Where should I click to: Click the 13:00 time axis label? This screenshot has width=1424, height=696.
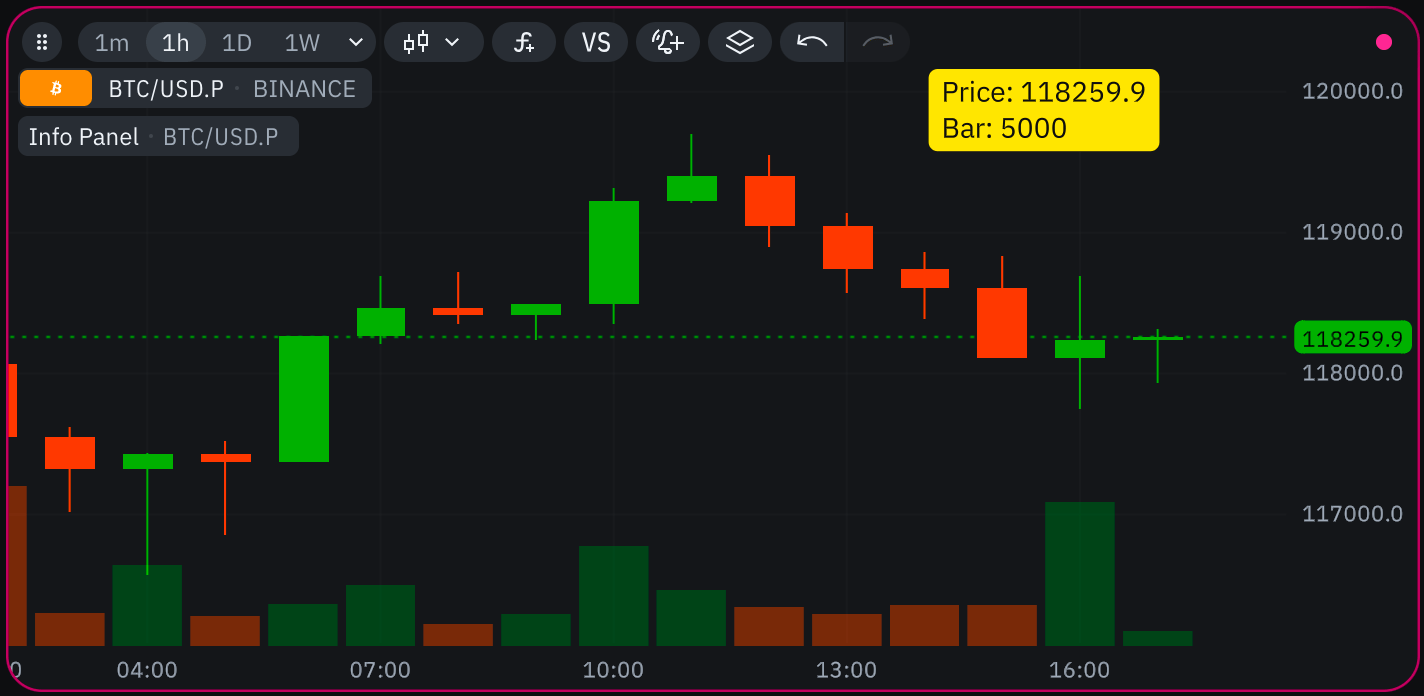point(846,670)
